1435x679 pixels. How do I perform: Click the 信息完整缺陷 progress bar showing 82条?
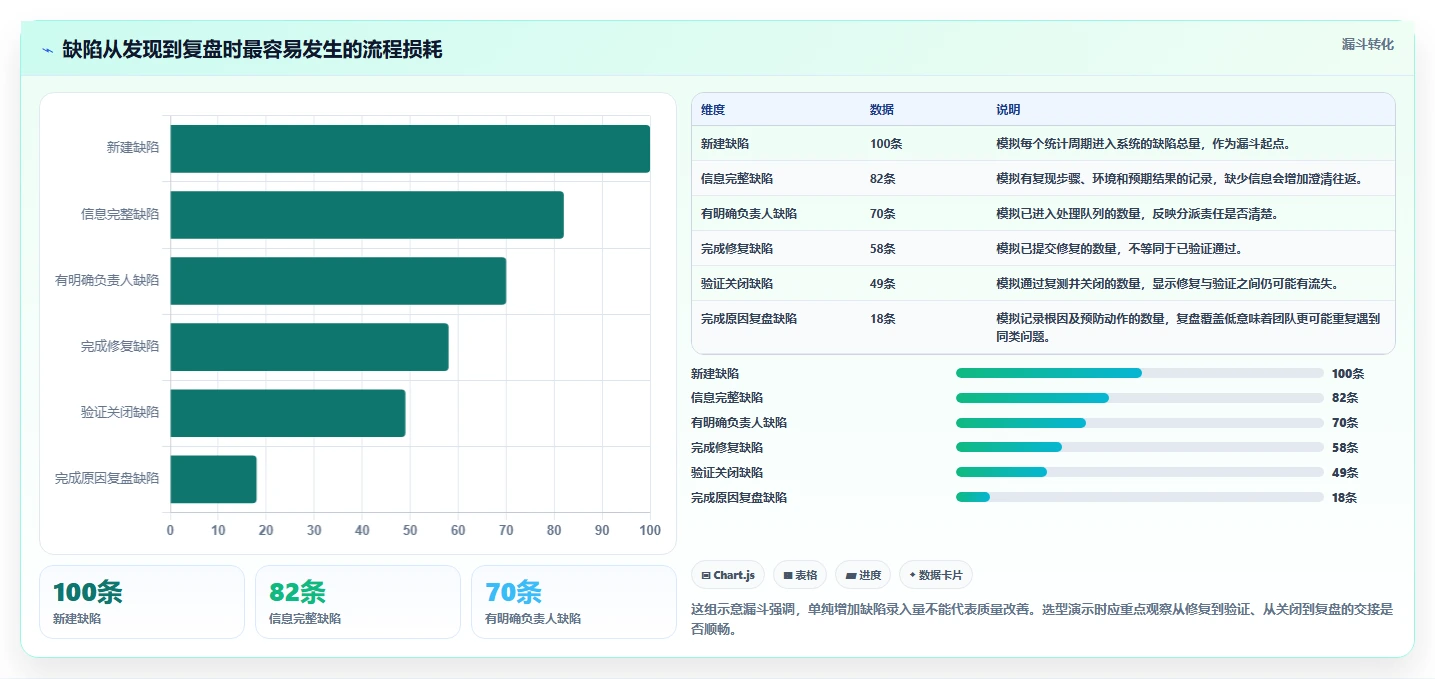[x=1140, y=397]
